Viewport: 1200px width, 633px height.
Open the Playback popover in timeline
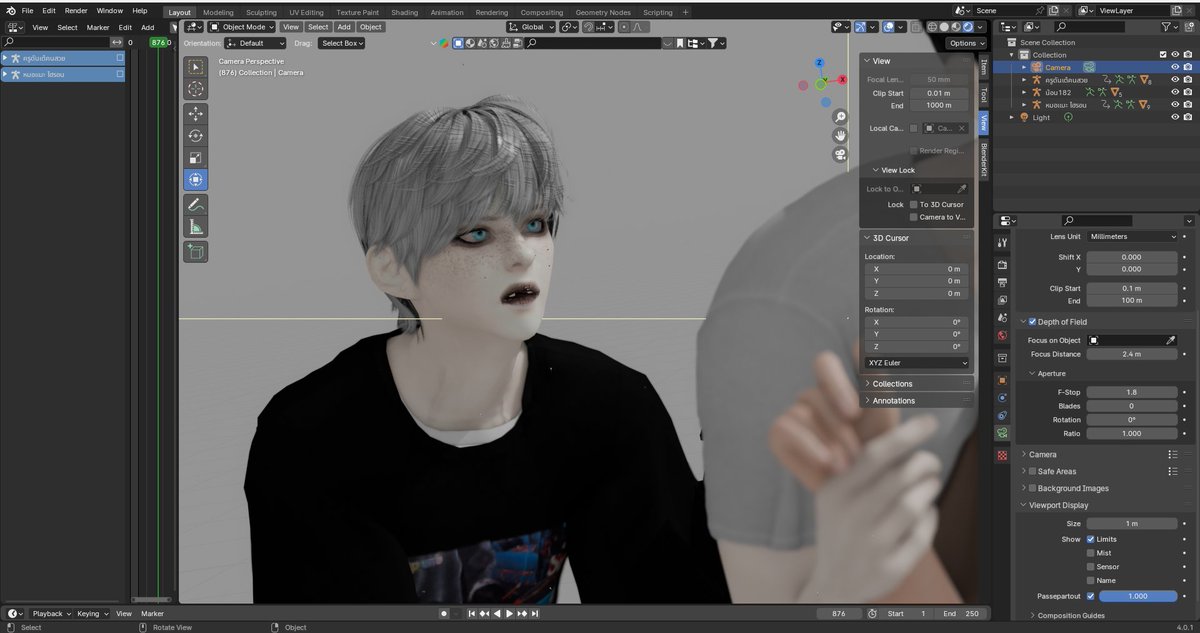50,613
